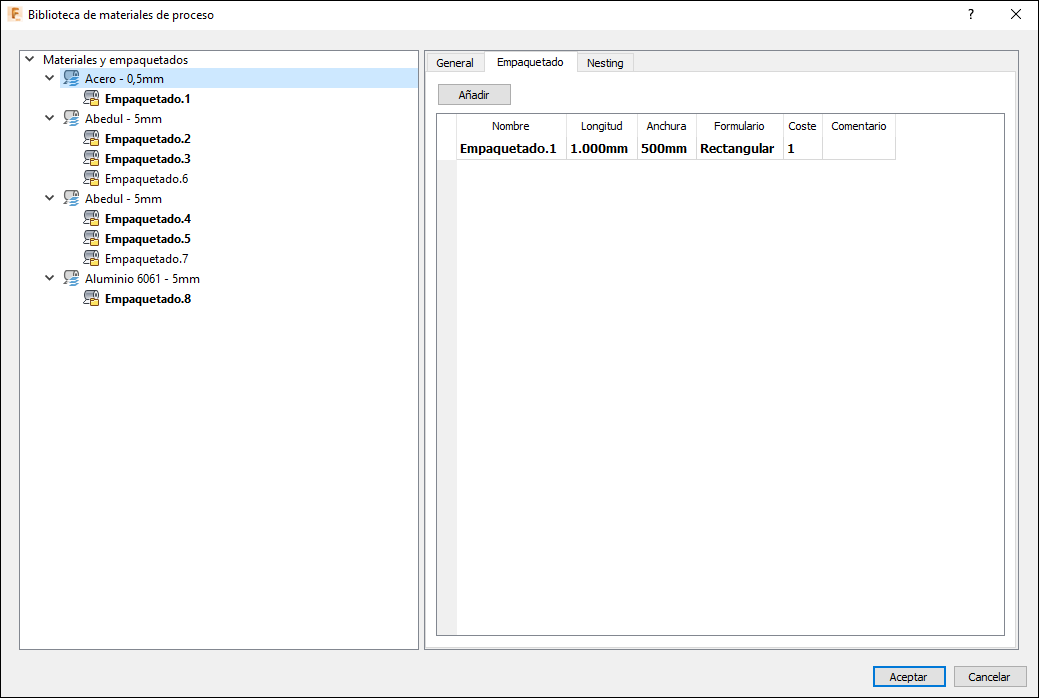Select Empaquetado.5 label in the tree

[148, 239]
